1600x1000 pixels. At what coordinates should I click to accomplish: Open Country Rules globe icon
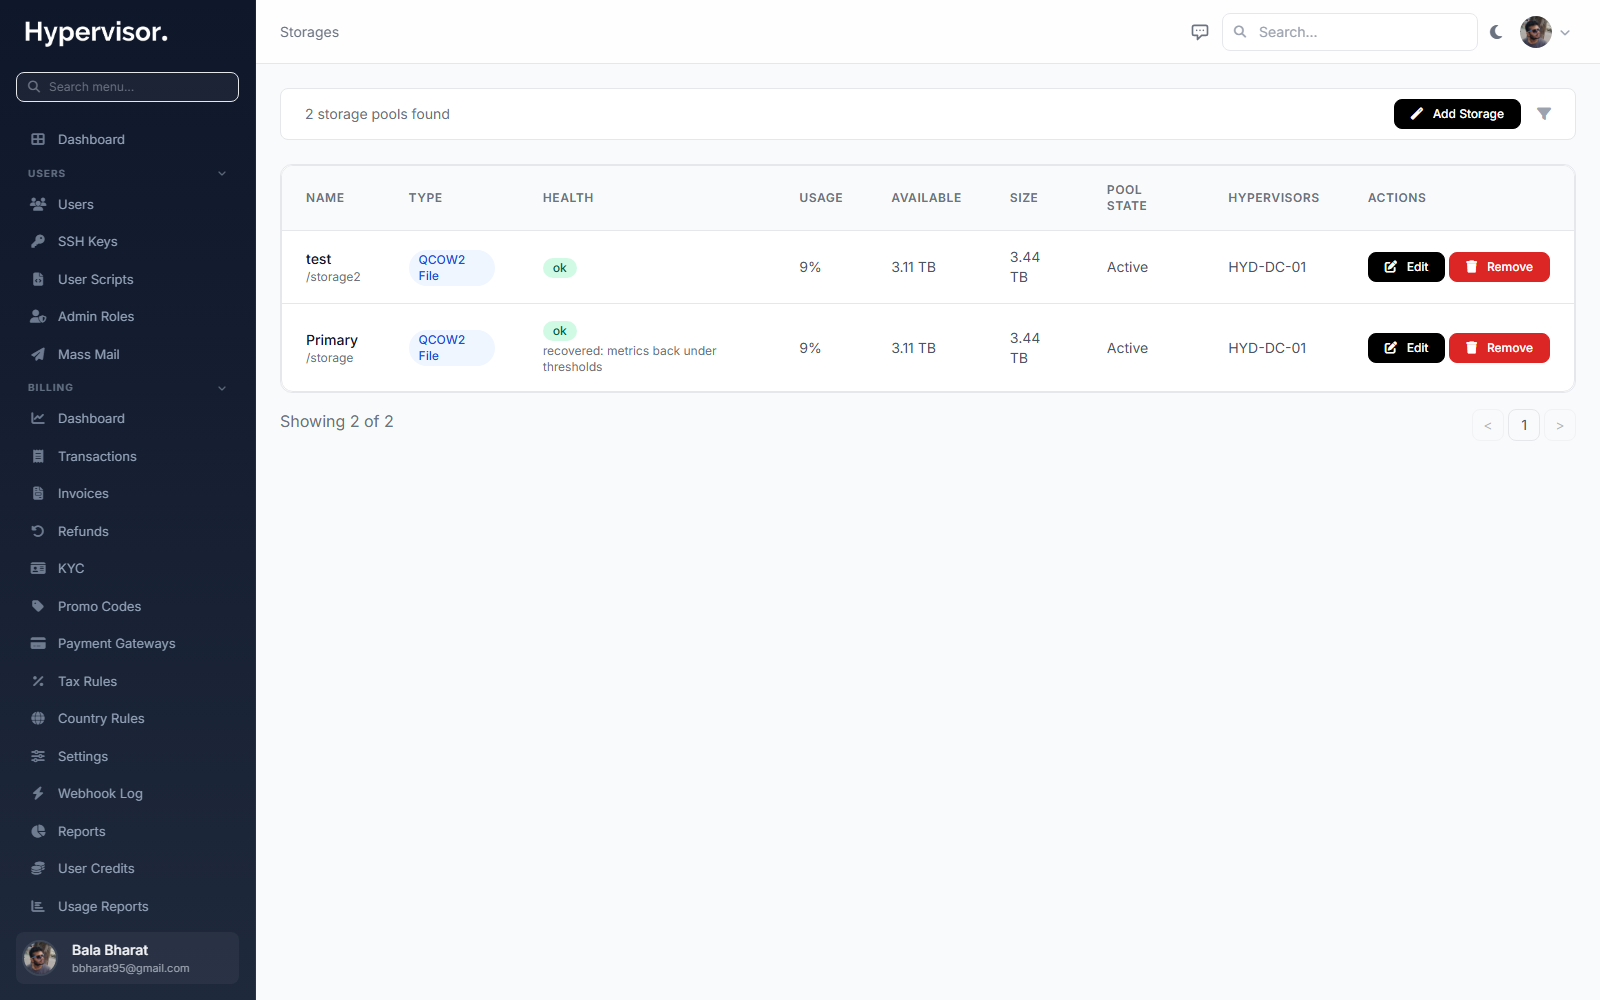(x=38, y=718)
